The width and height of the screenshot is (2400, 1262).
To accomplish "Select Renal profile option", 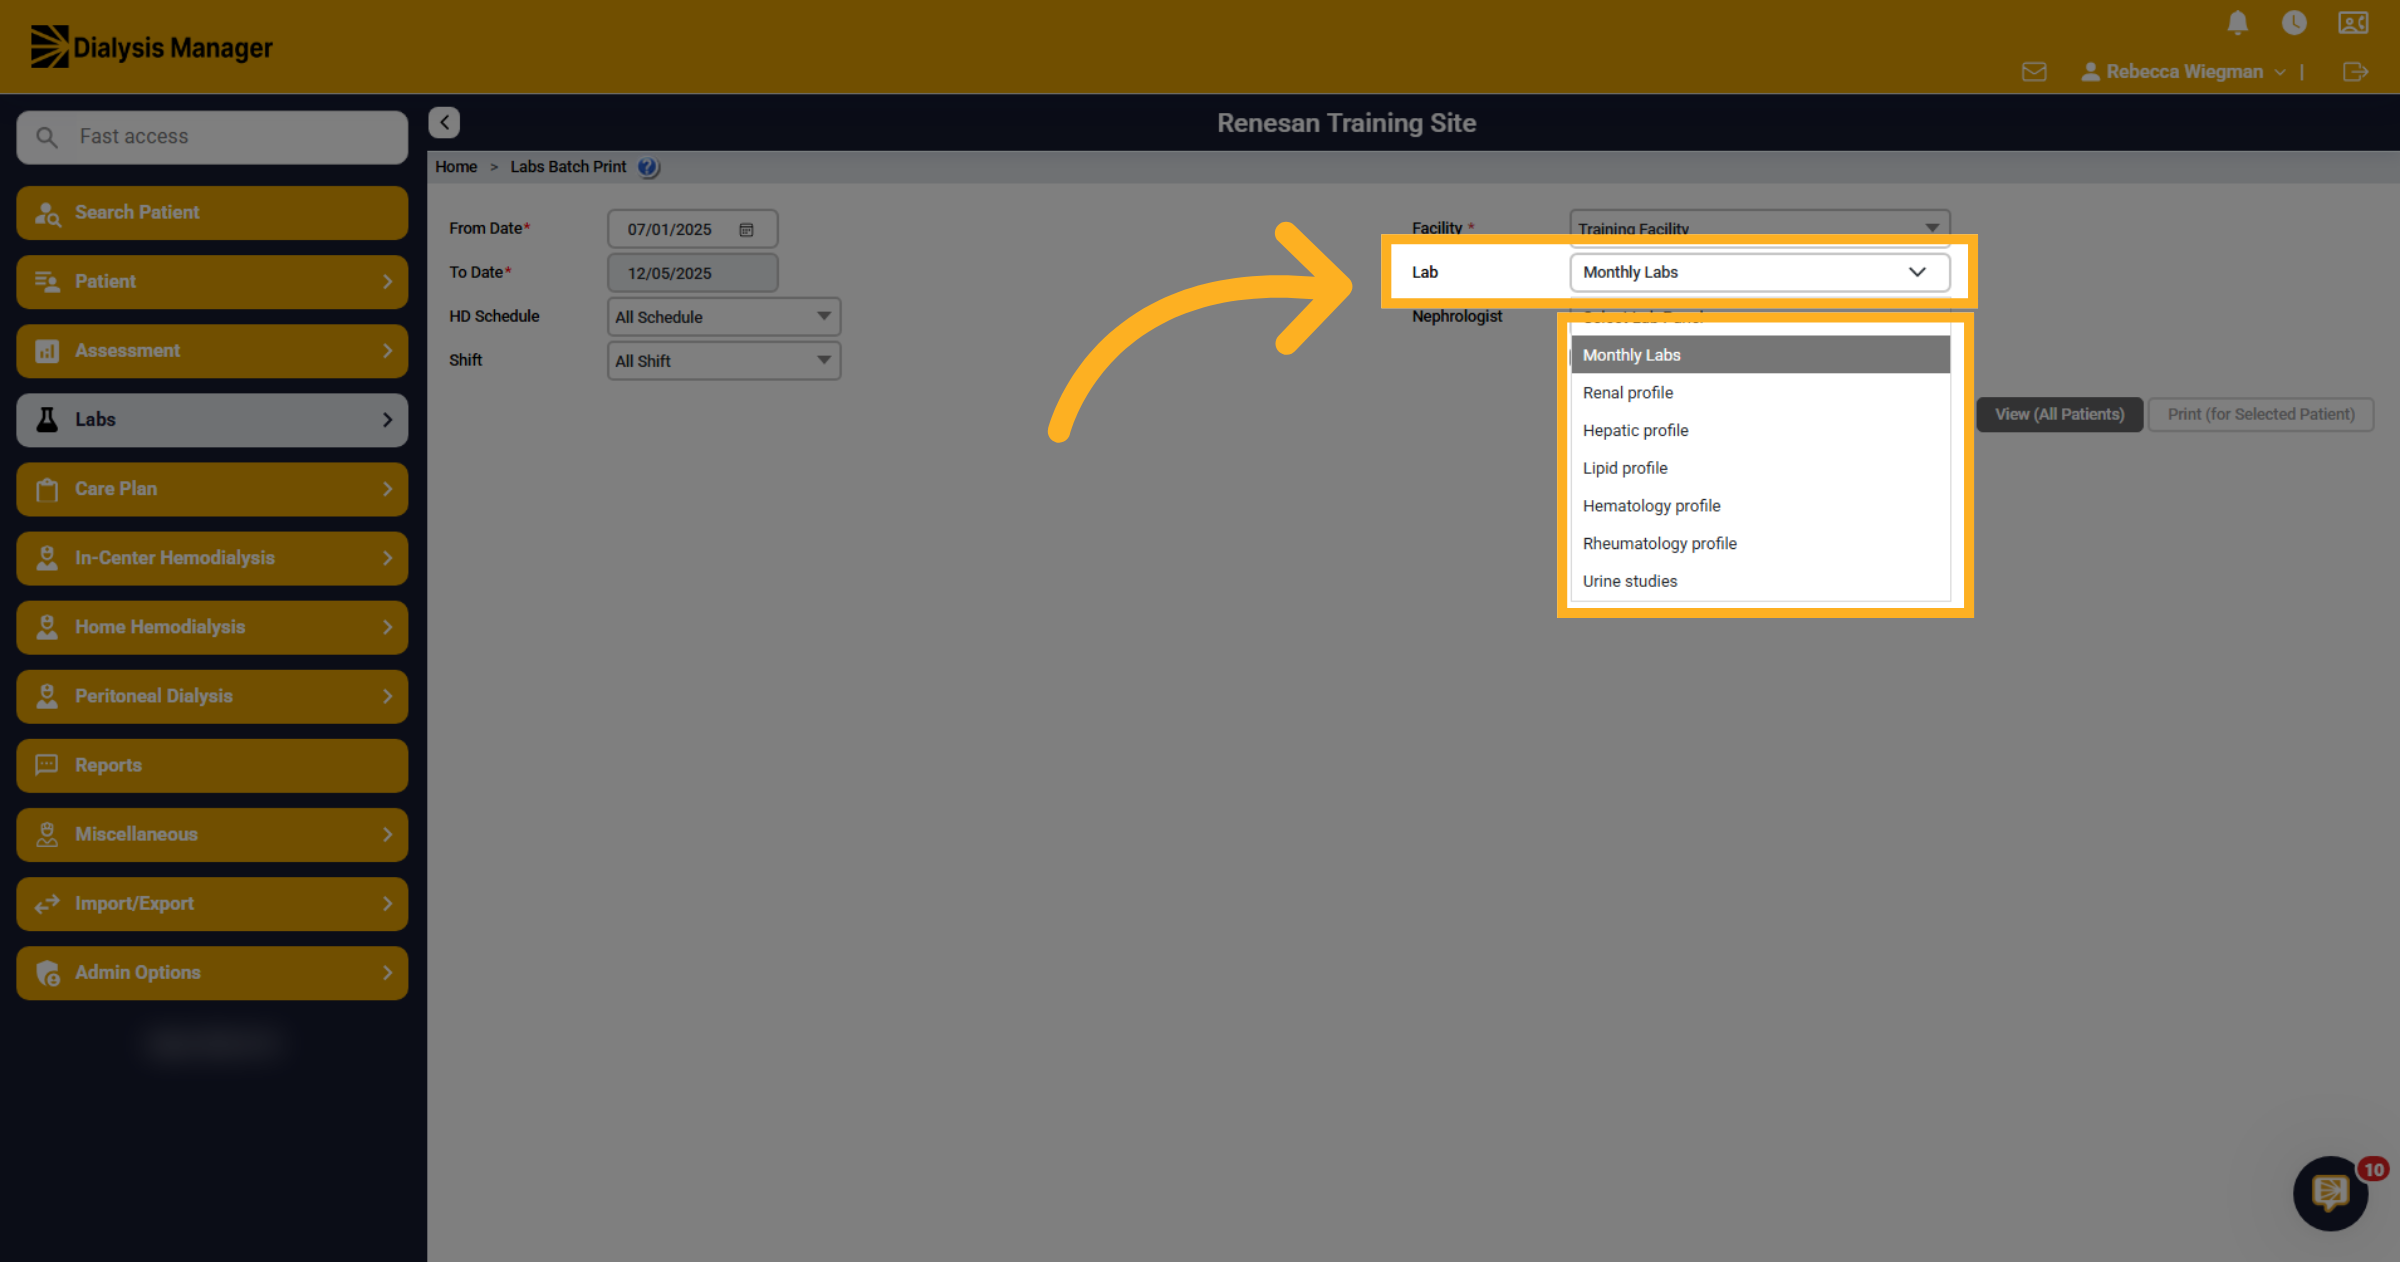I will pos(1760,393).
